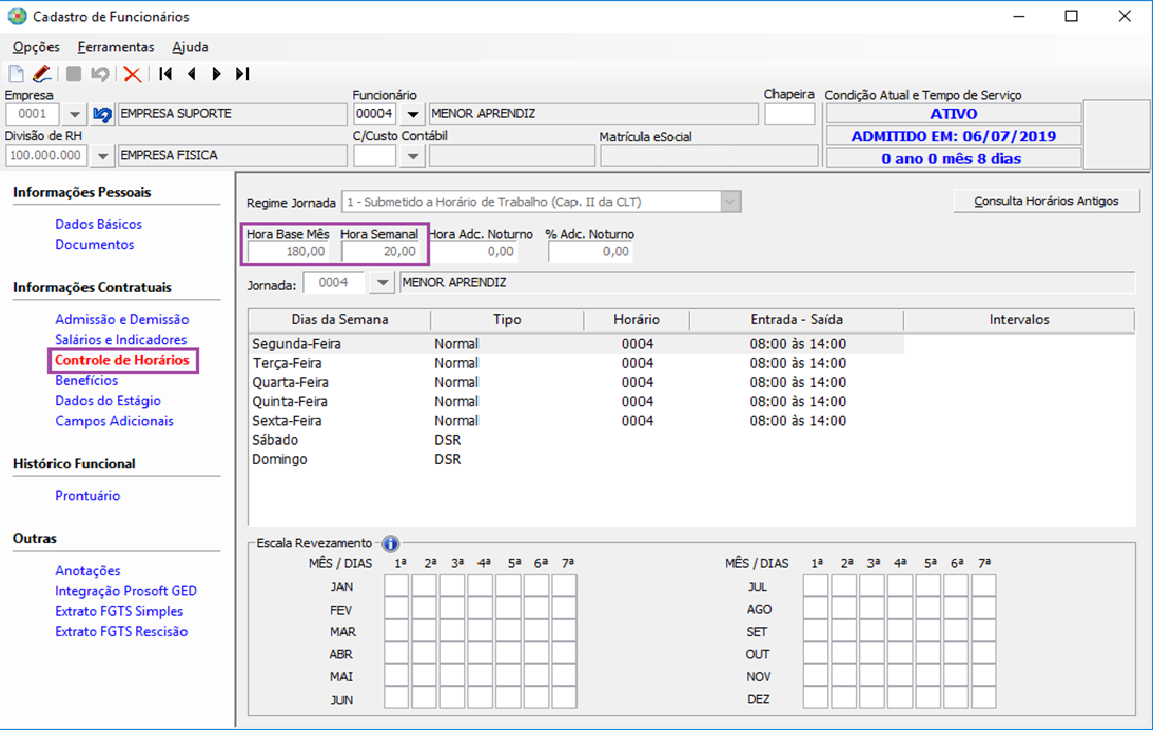
Task: Open Admissão e Demissão section
Action: 122,319
